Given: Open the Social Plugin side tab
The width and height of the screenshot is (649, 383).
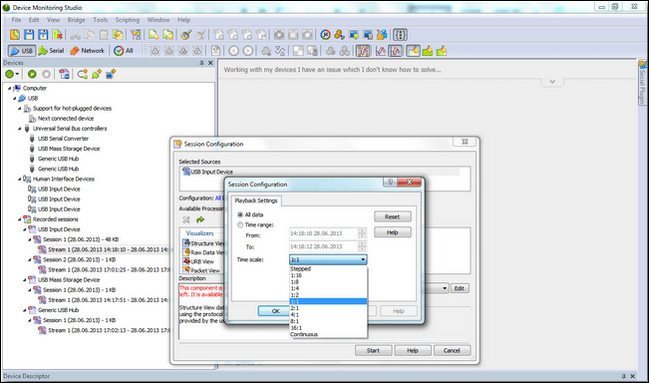Looking at the screenshot, I should (642, 83).
